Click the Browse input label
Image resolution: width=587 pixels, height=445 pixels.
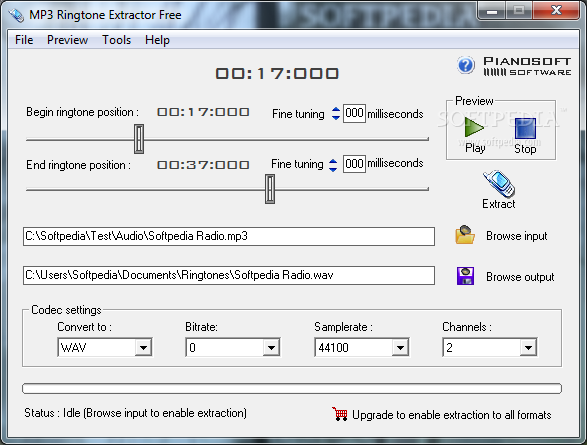[x=517, y=236]
